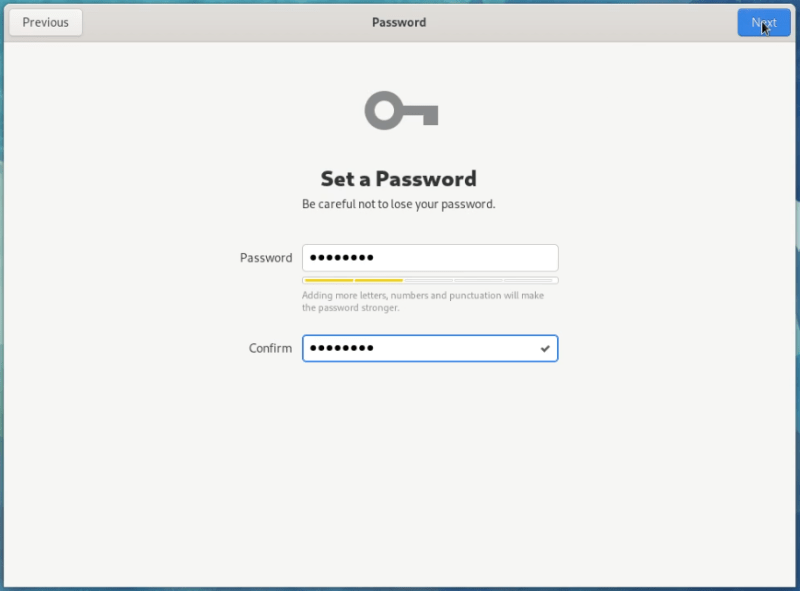Click the confirmation tick next to the password dots
This screenshot has height=591, width=800.
click(x=544, y=348)
